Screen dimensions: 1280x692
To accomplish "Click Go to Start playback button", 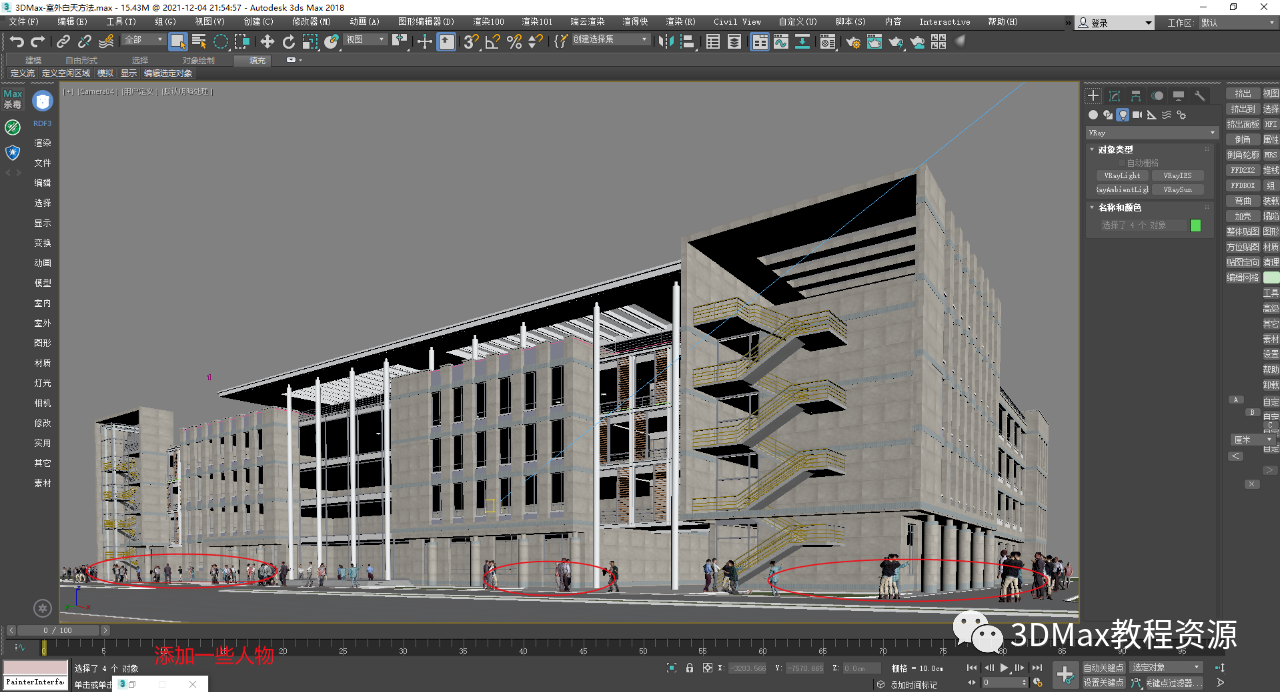I will tap(972, 668).
